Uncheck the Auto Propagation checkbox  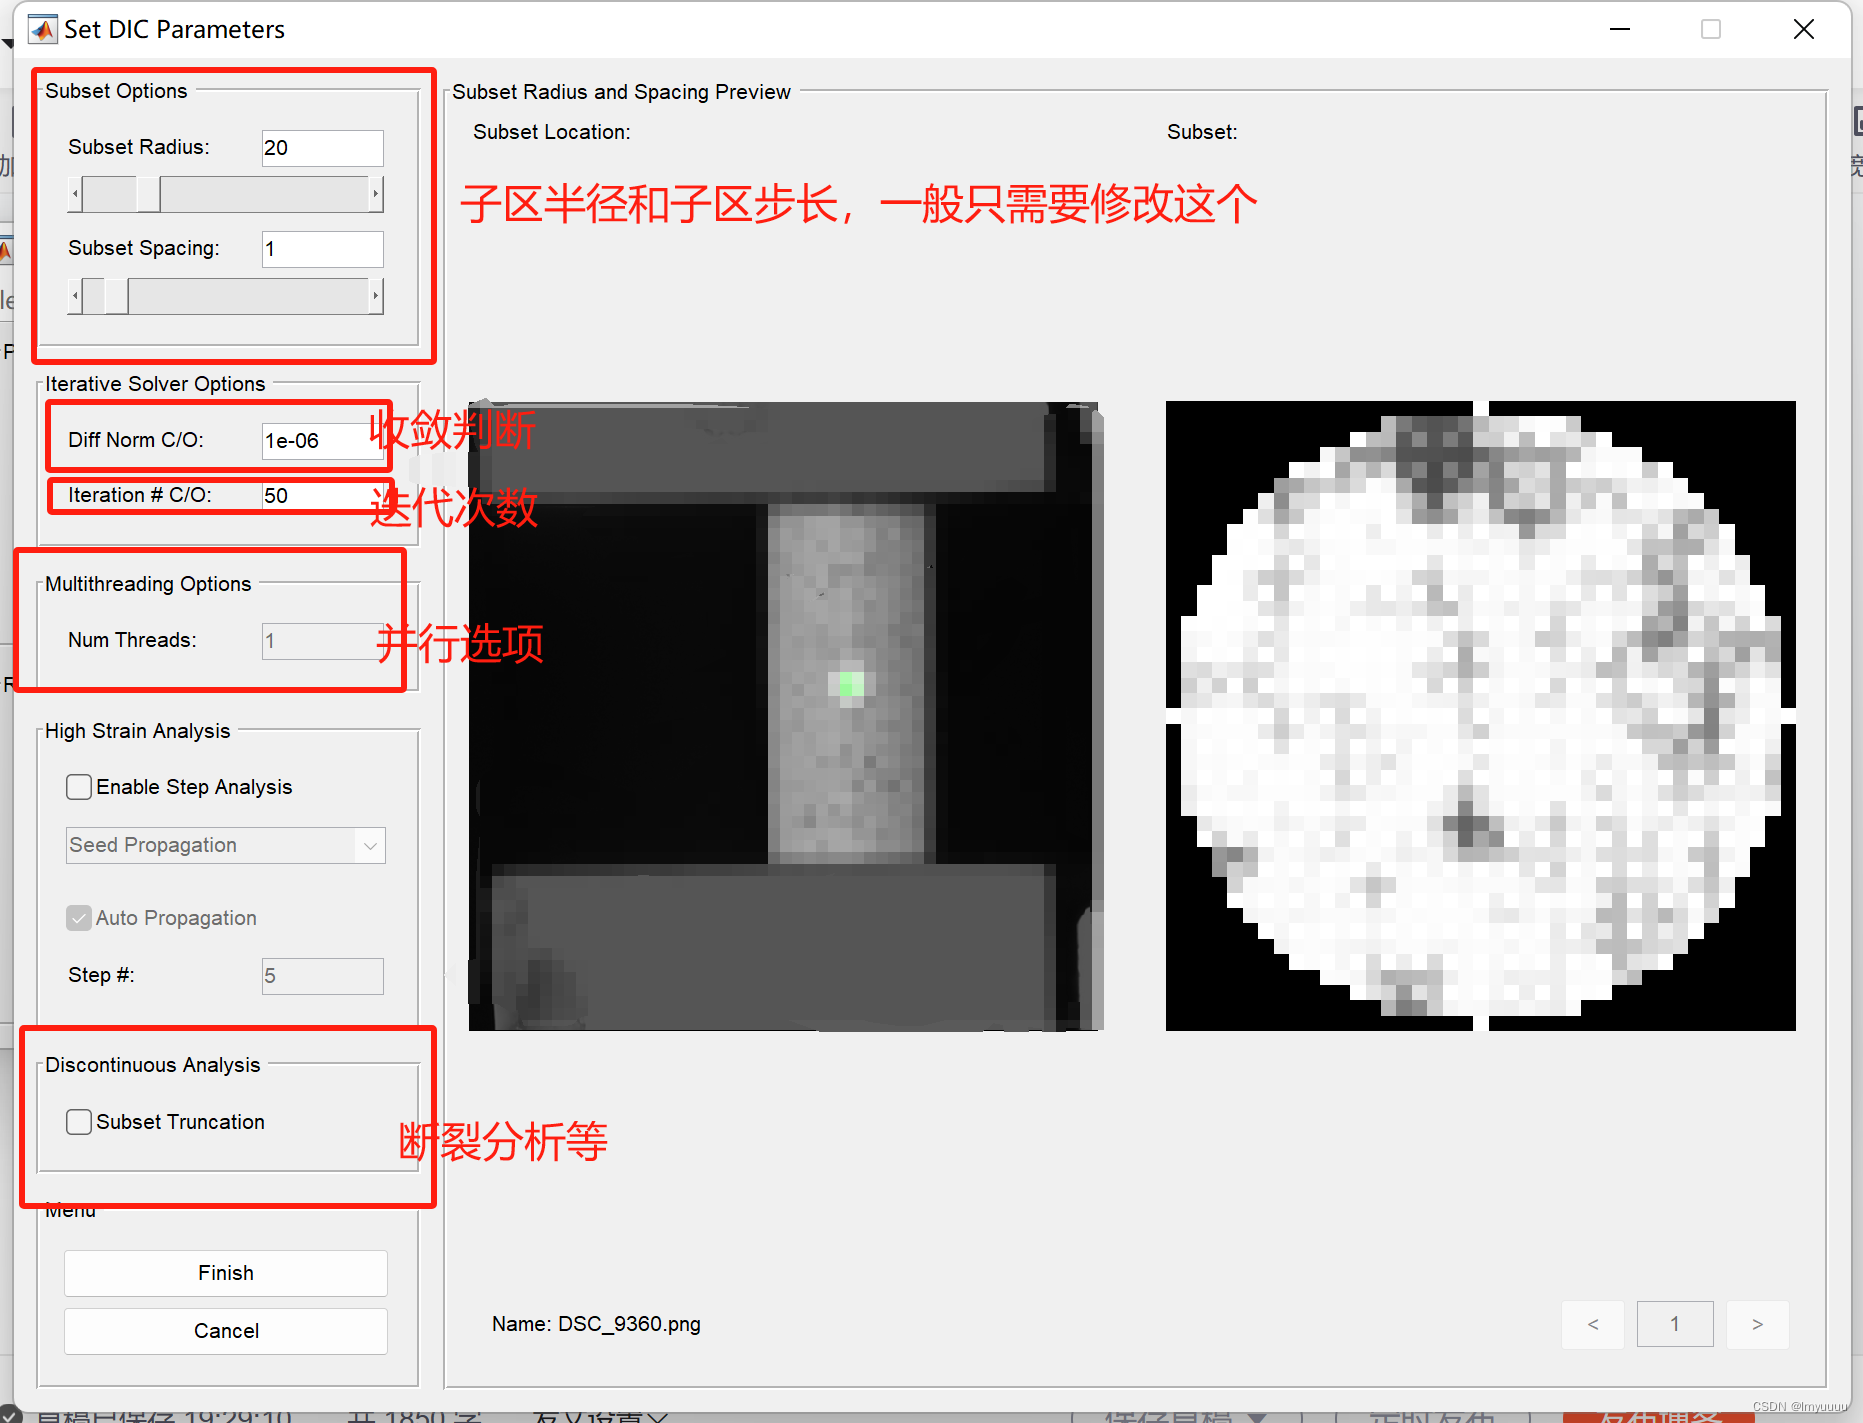[78, 917]
